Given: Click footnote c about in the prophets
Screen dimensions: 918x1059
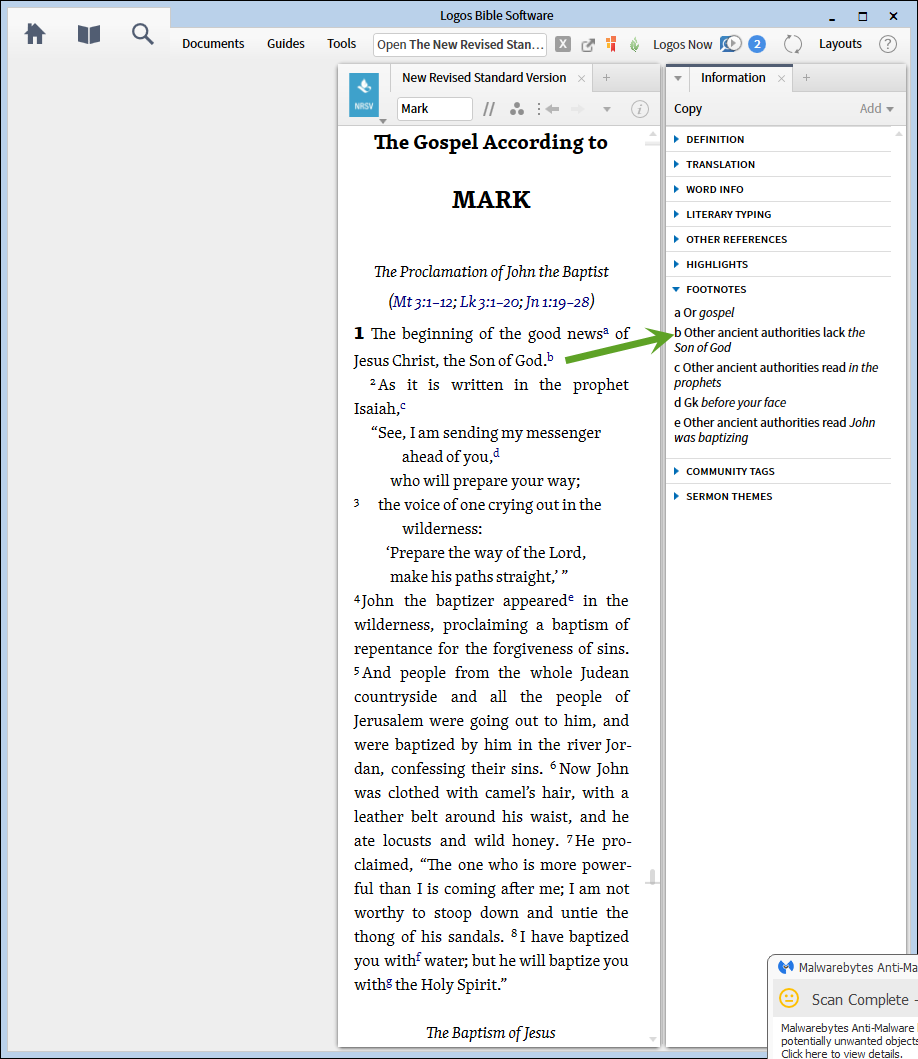Looking at the screenshot, I should tap(775, 375).
